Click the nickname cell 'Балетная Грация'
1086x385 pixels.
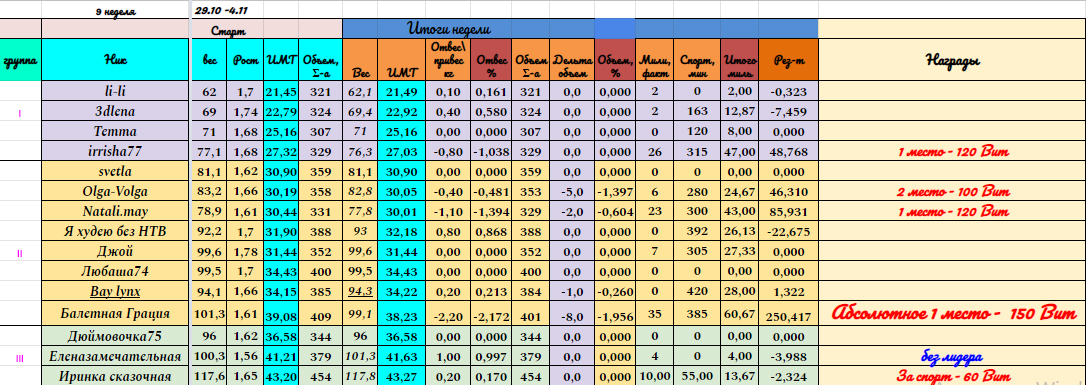click(116, 314)
